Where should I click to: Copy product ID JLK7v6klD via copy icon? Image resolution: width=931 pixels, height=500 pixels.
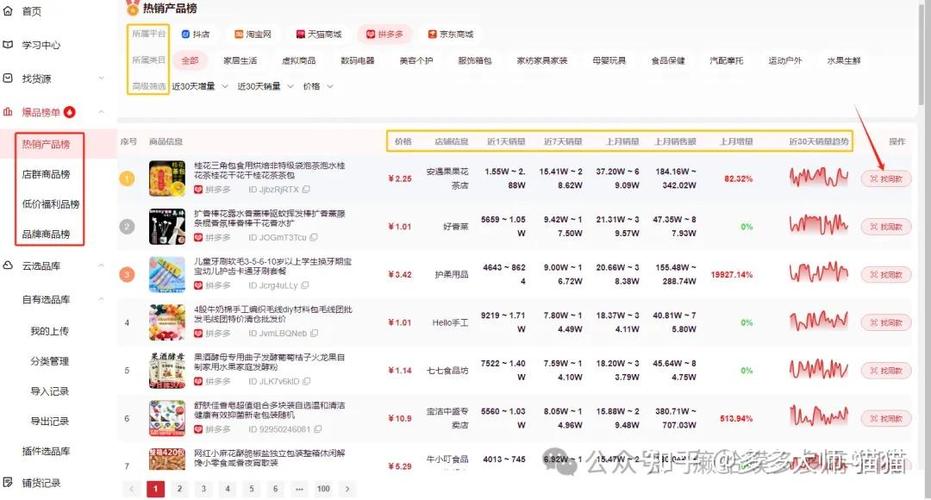[306, 381]
